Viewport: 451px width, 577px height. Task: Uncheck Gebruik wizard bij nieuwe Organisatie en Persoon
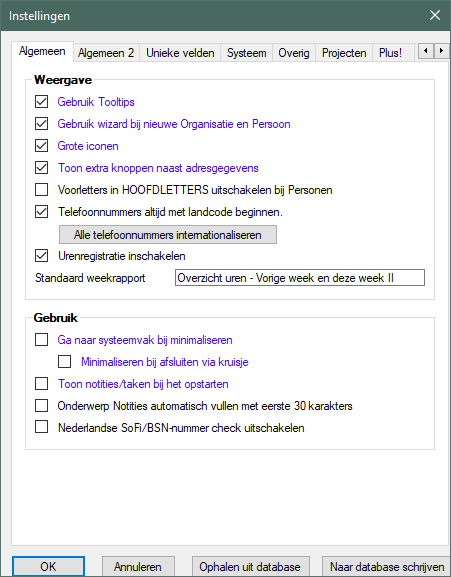pos(41,124)
